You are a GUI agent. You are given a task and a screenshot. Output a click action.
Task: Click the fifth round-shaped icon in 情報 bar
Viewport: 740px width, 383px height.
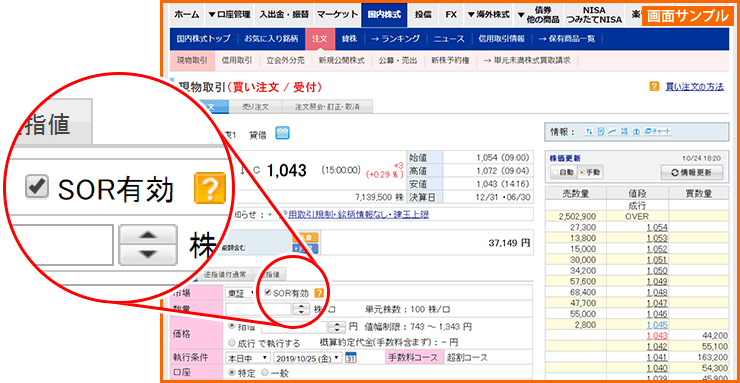635,132
